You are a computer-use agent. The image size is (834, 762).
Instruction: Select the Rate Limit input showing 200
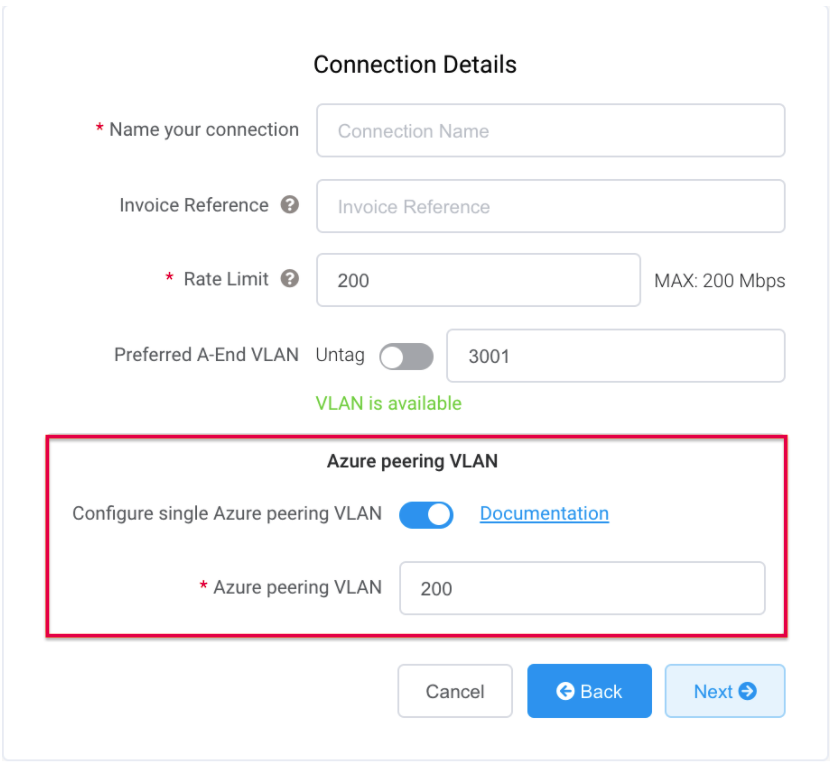[478, 280]
